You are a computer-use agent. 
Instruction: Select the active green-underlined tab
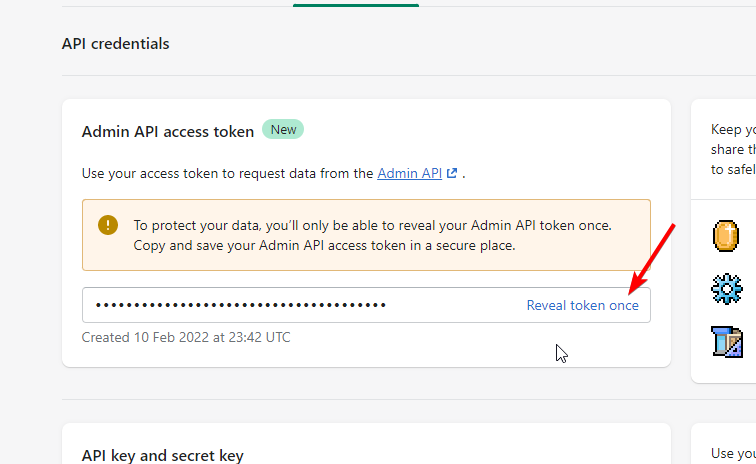356,4
